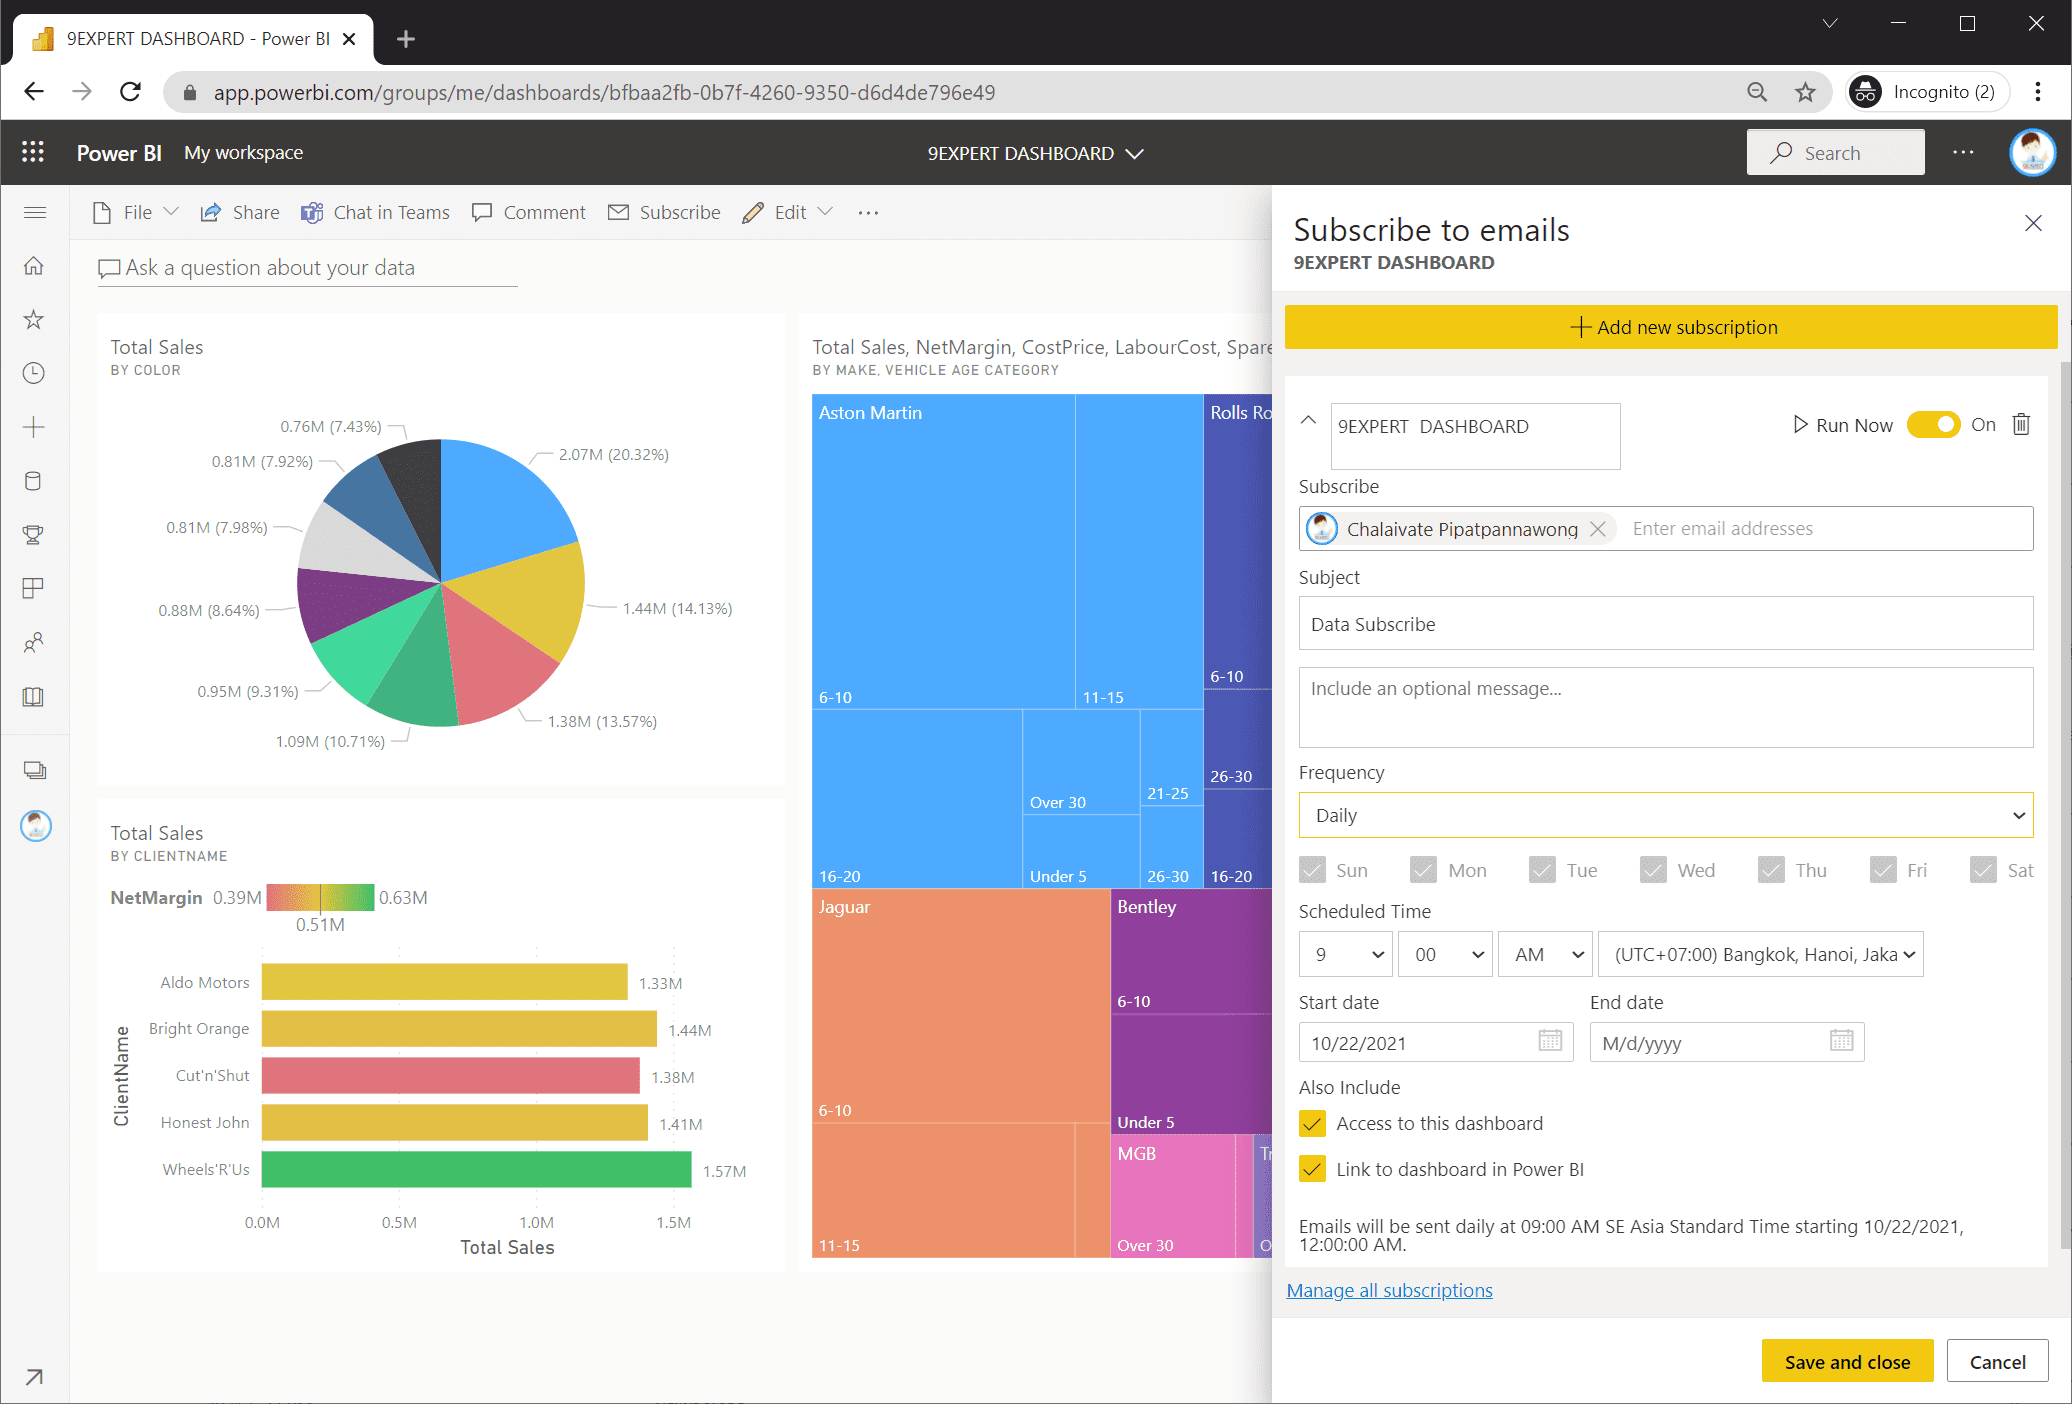
Task: Click the Create plus icon in sidebar
Action: (x=34, y=426)
